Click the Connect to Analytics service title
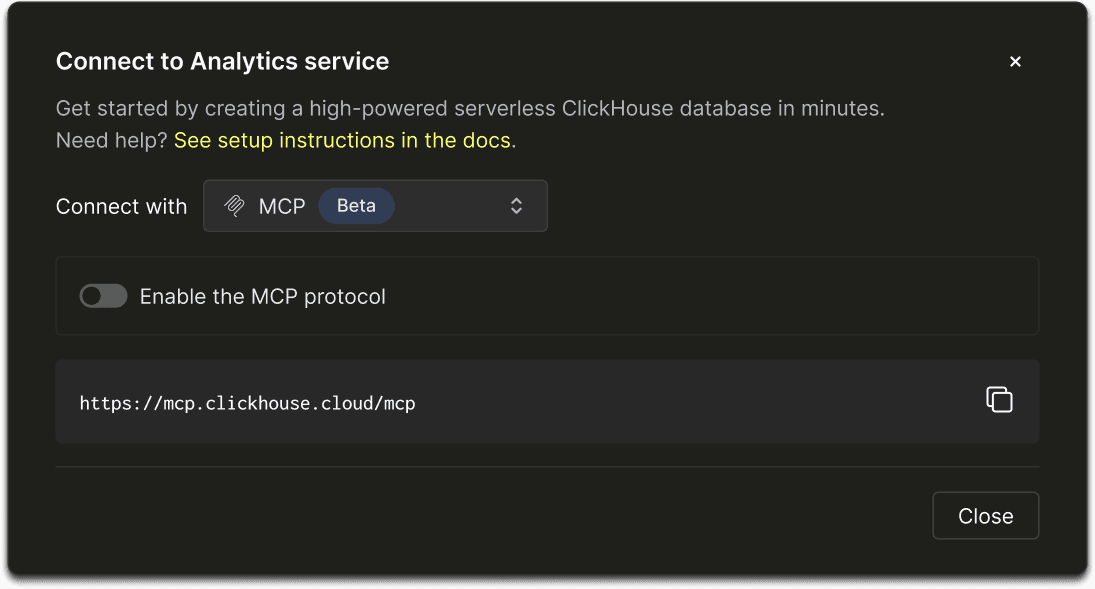Image resolution: width=1095 pixels, height=589 pixels. (x=222, y=61)
